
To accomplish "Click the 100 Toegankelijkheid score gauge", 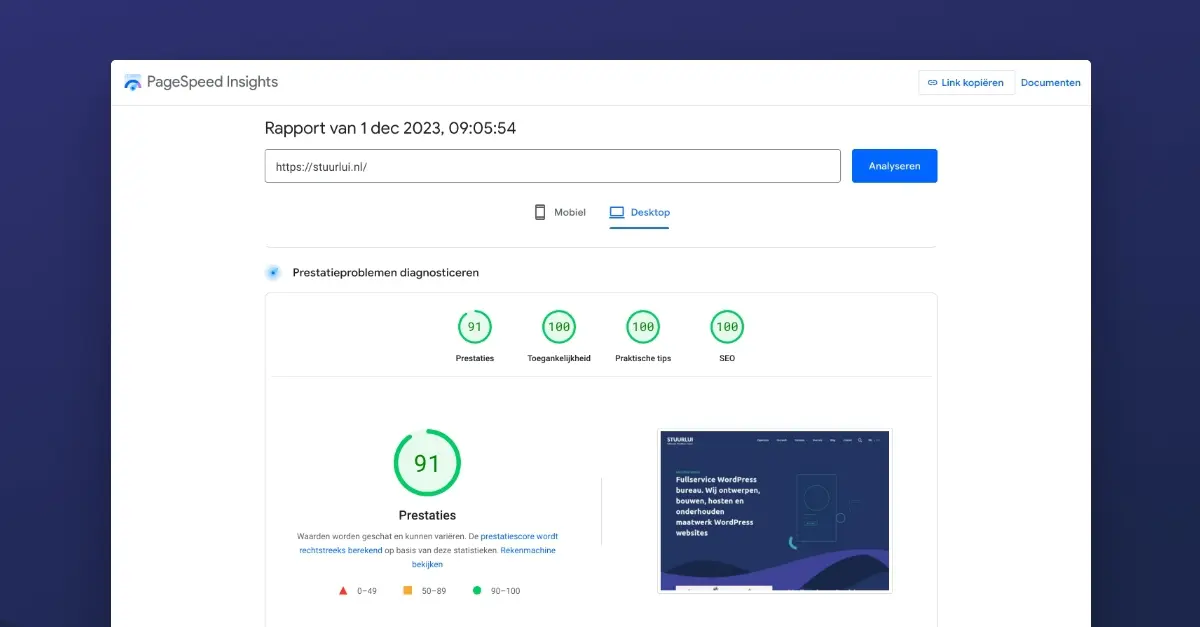I will click(x=558, y=326).
